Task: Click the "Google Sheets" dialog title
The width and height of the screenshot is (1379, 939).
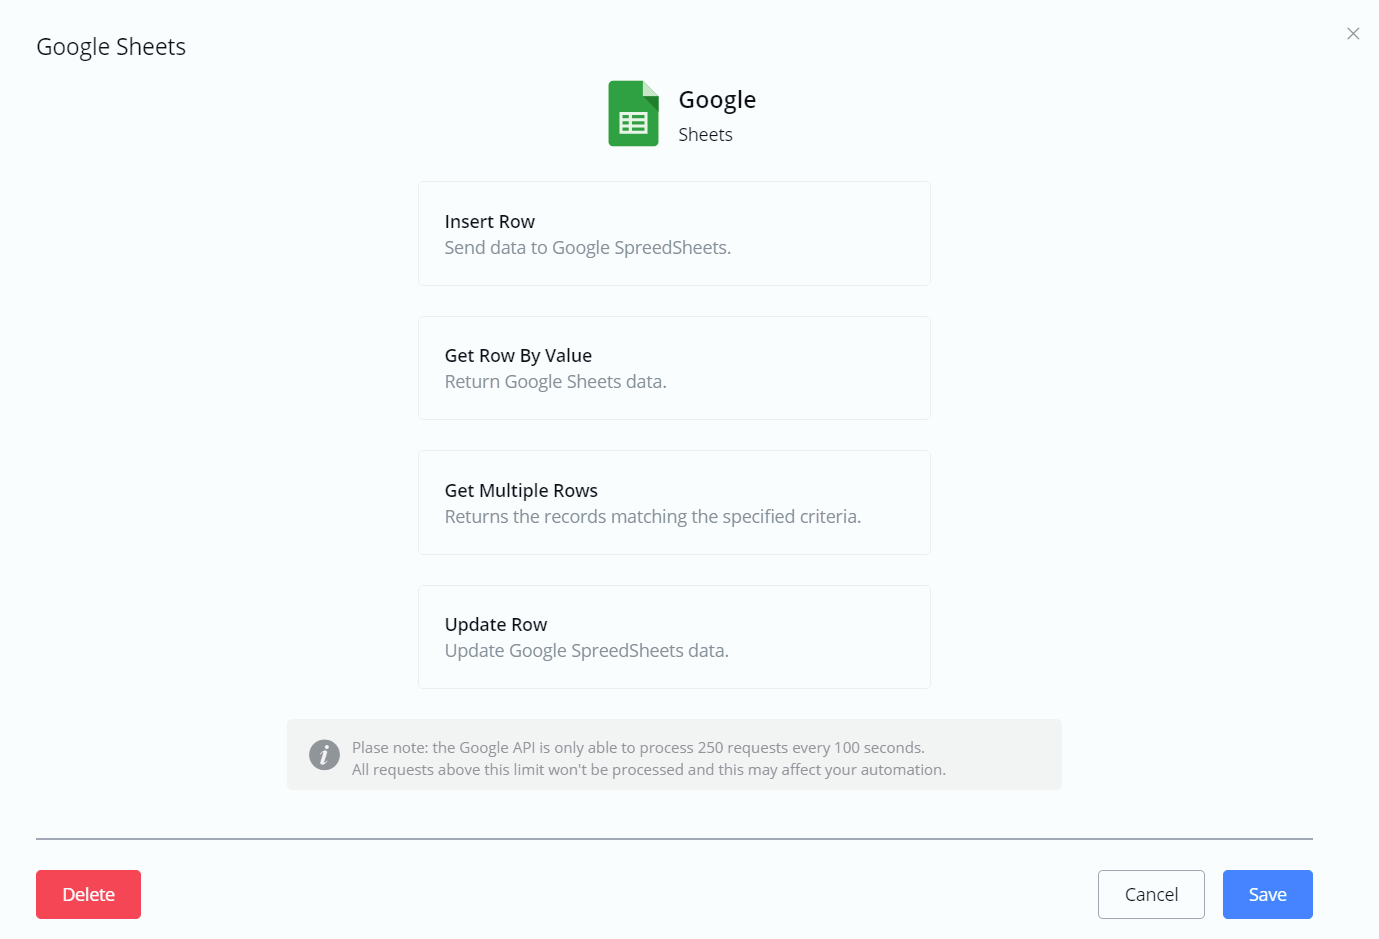Action: [111, 47]
